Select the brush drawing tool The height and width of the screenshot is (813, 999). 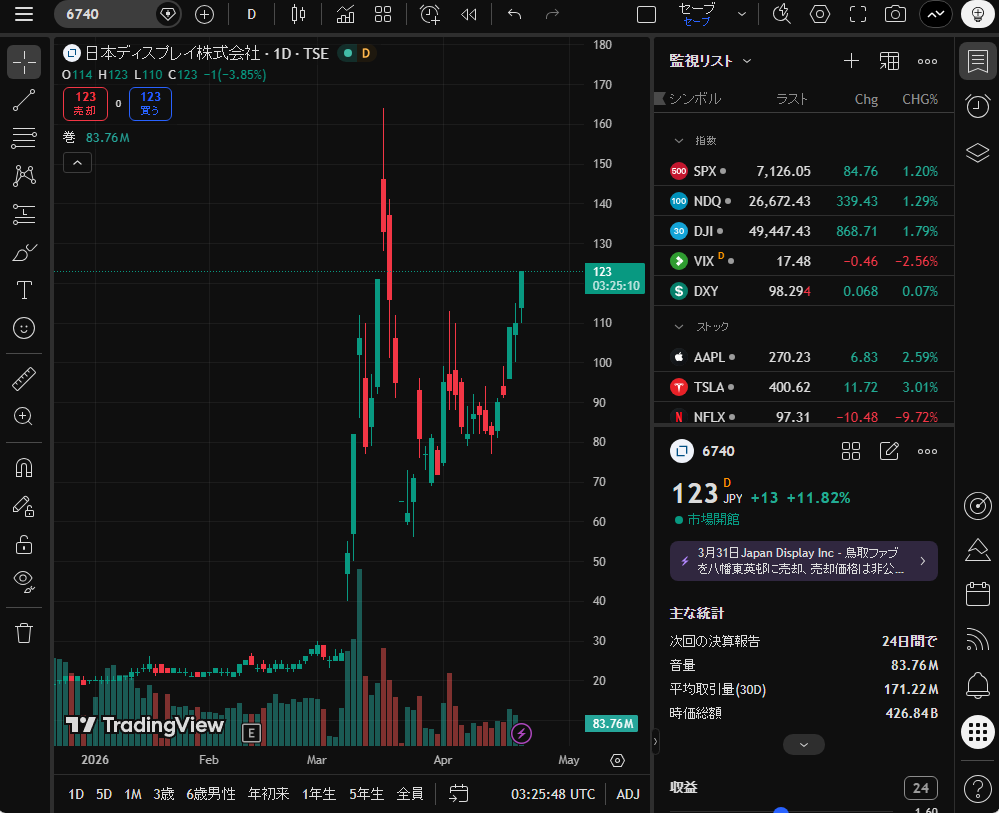pos(24,252)
